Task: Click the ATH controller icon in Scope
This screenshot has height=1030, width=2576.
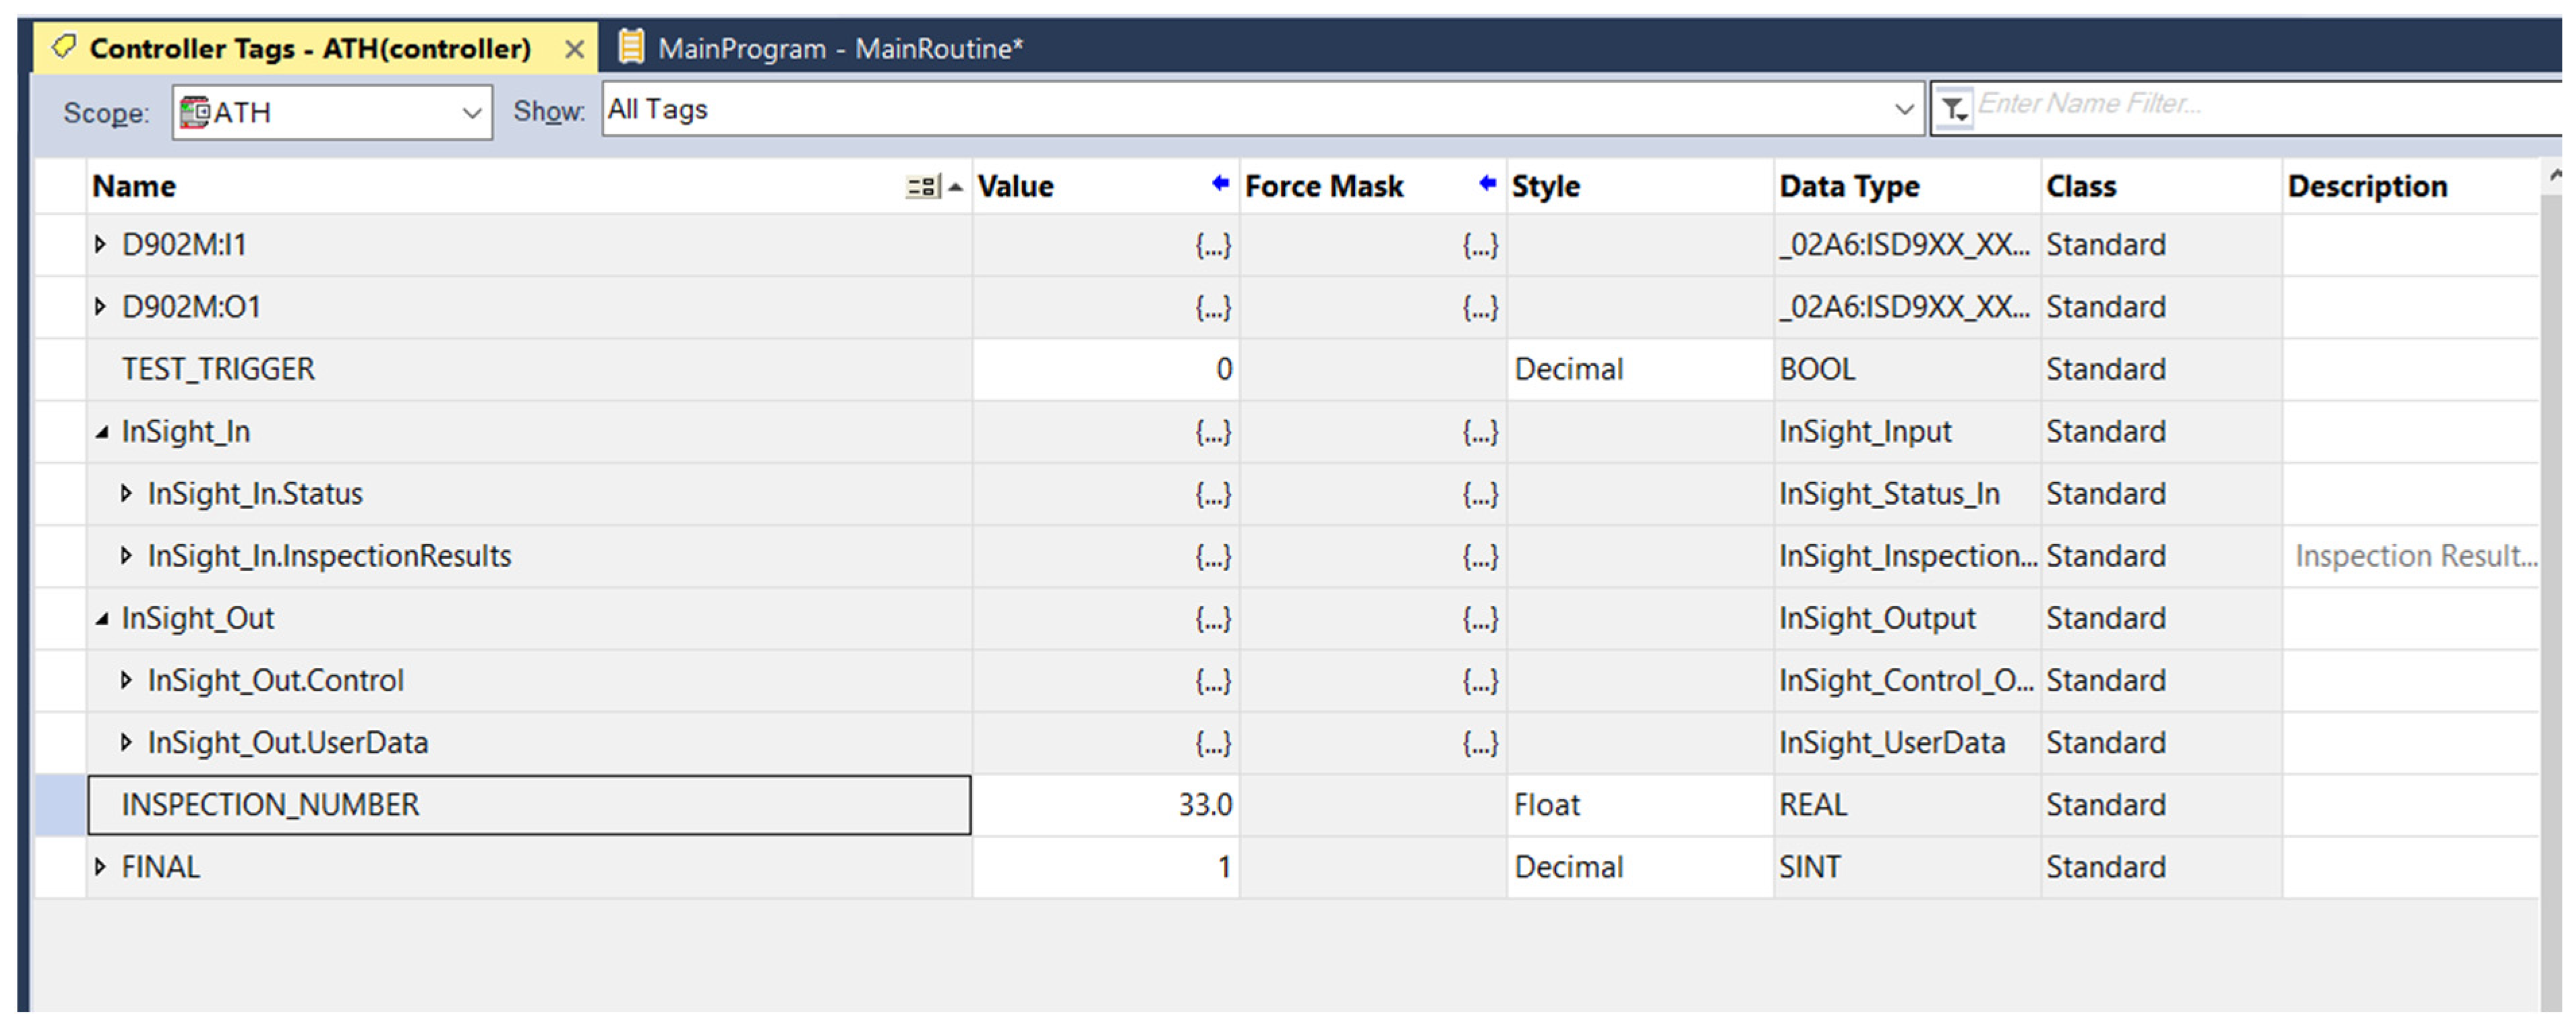Action: (x=194, y=112)
